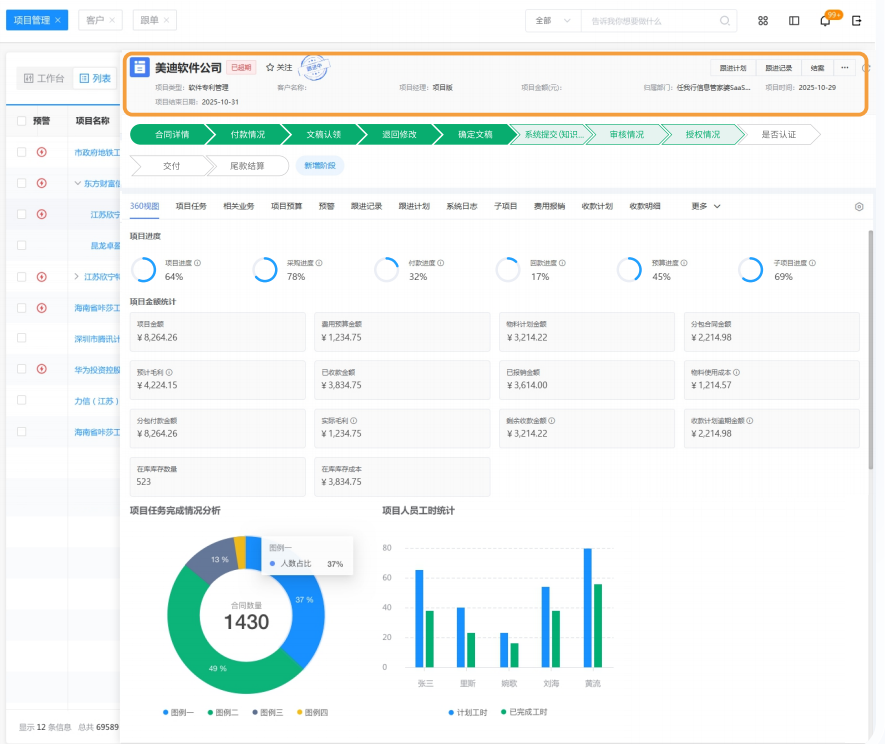Switch to 工作台 view
The height and width of the screenshot is (744, 885).
point(44,78)
